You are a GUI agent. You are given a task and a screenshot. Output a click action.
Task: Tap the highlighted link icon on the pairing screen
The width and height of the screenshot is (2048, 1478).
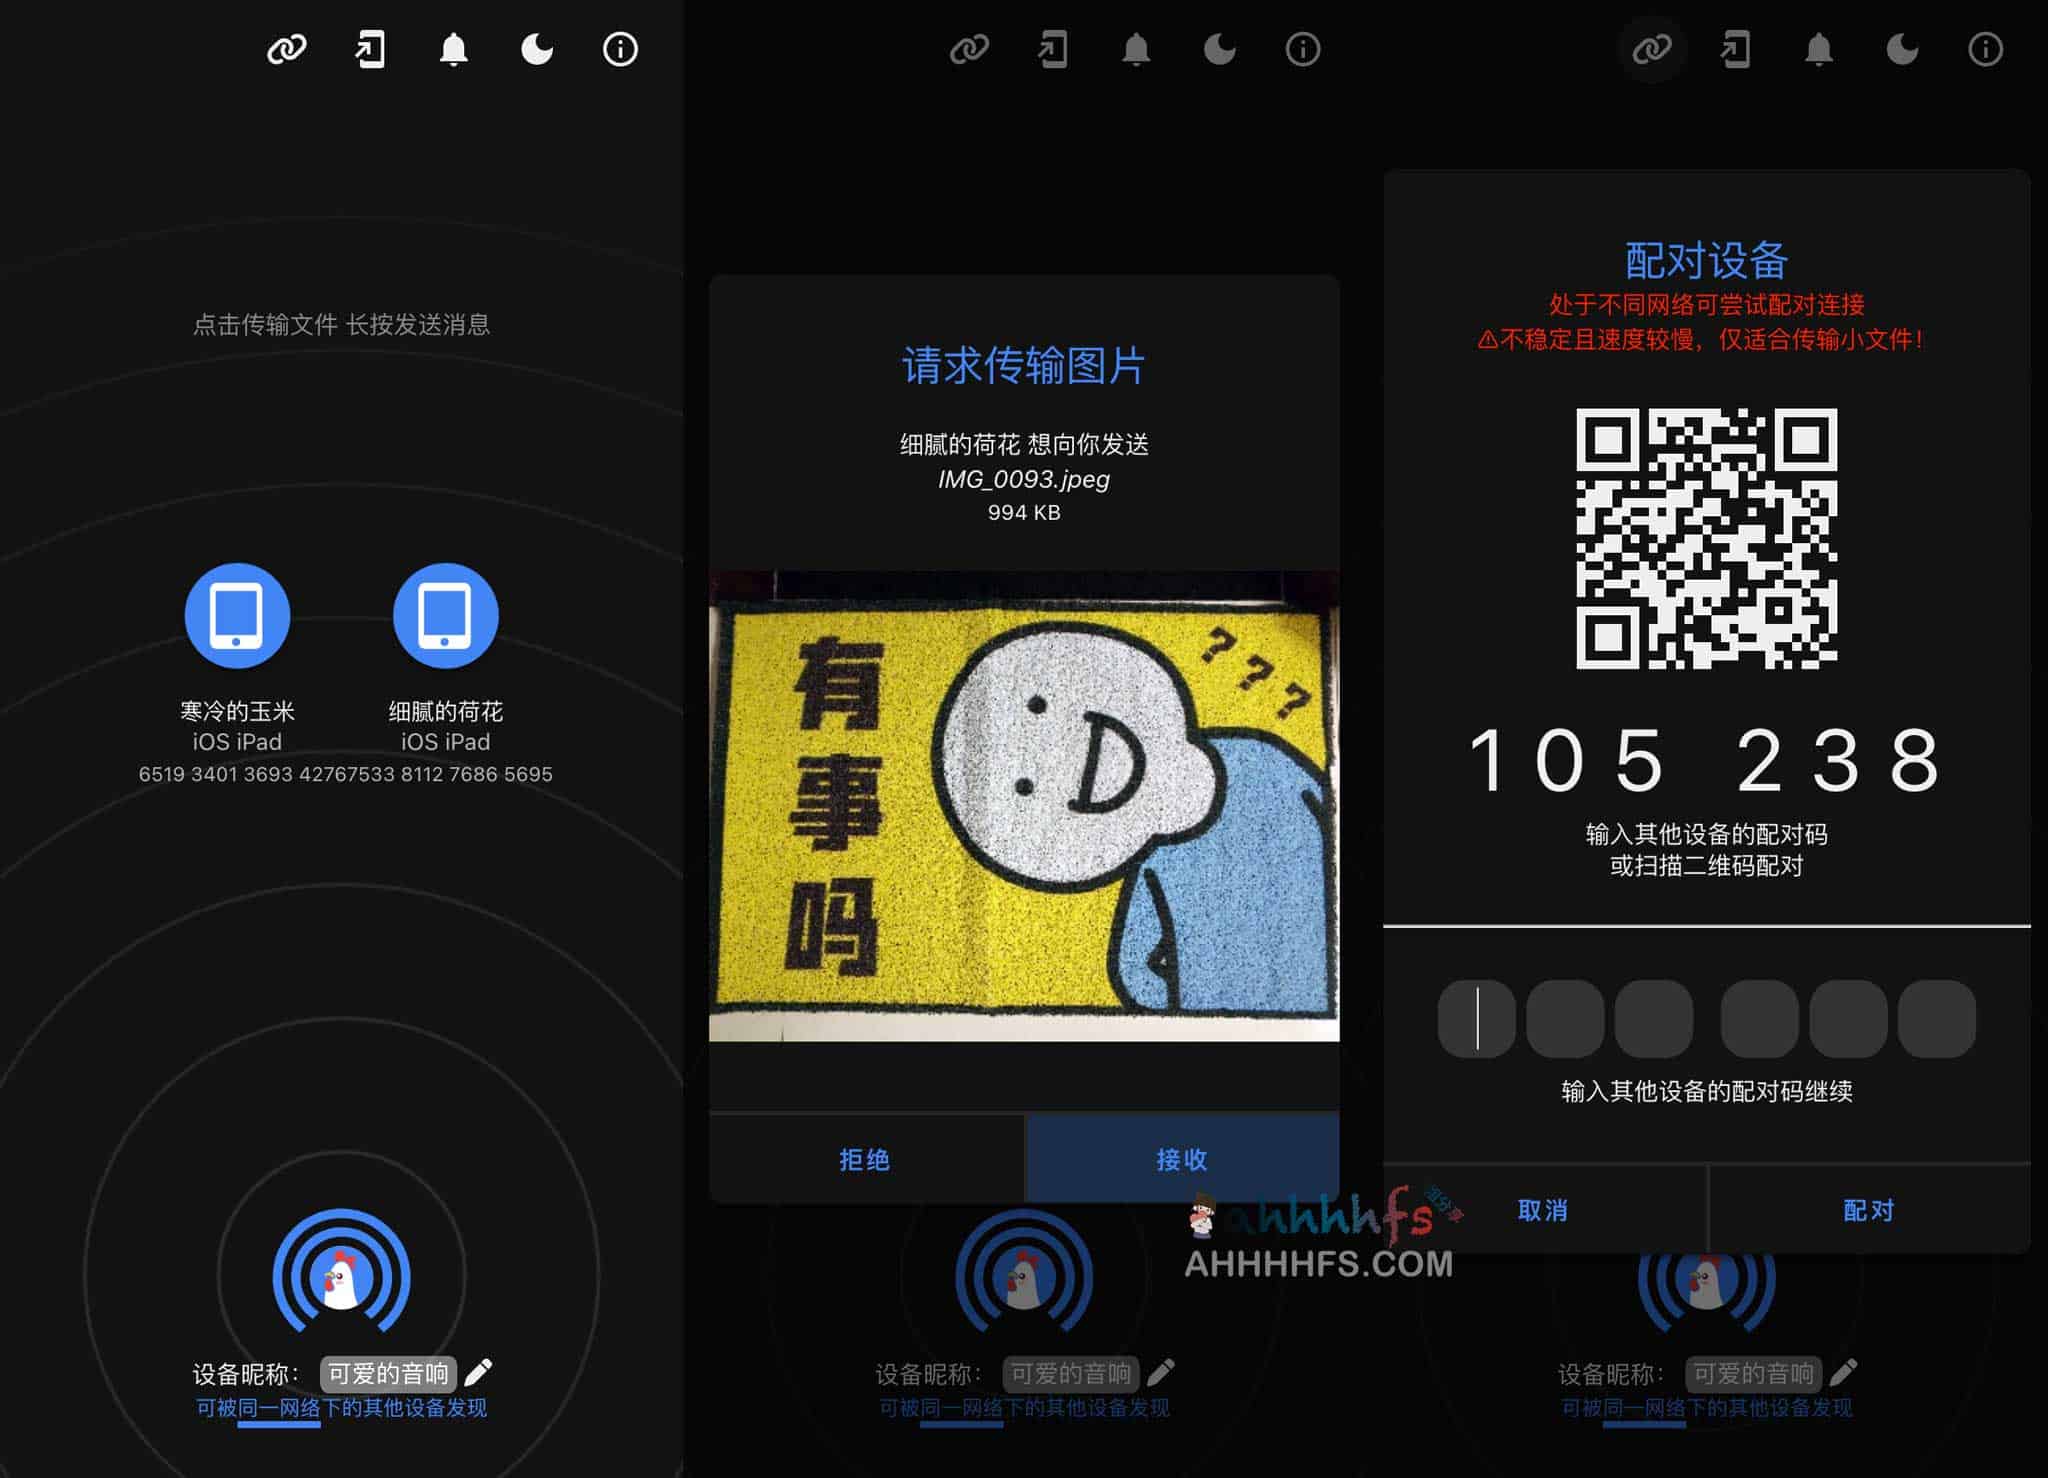click(x=1652, y=49)
